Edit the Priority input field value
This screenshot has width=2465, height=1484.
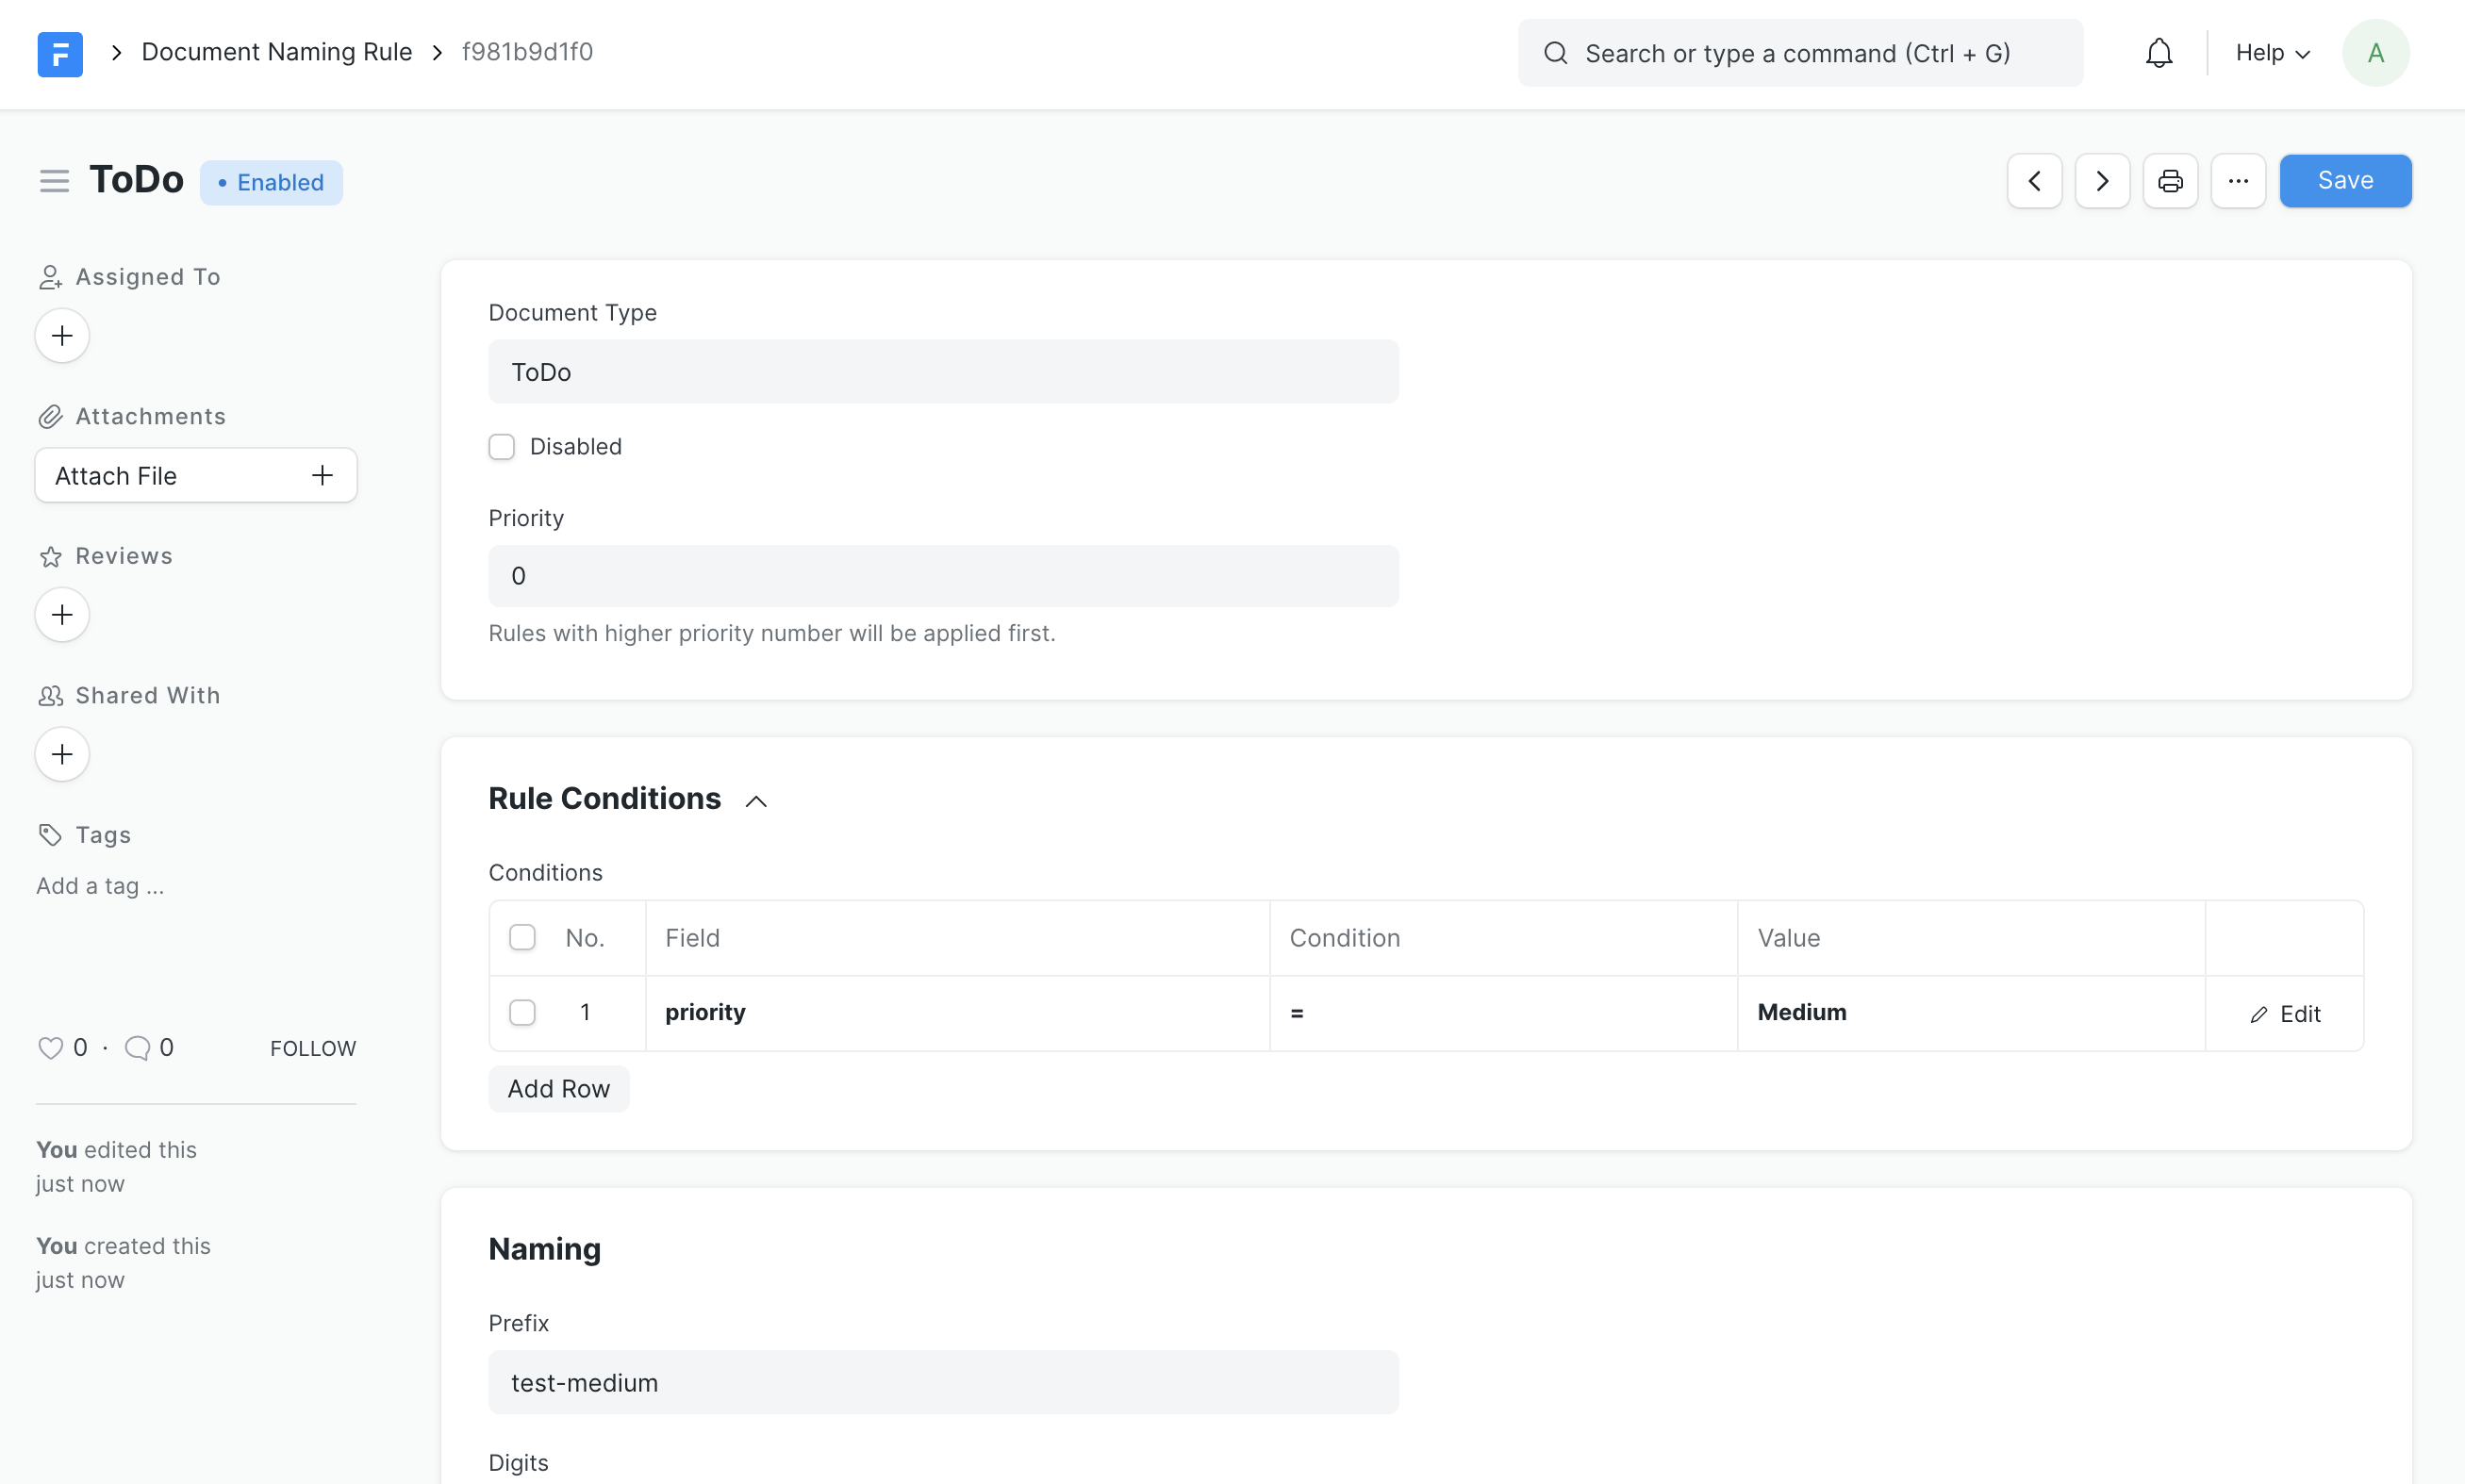pos(944,574)
